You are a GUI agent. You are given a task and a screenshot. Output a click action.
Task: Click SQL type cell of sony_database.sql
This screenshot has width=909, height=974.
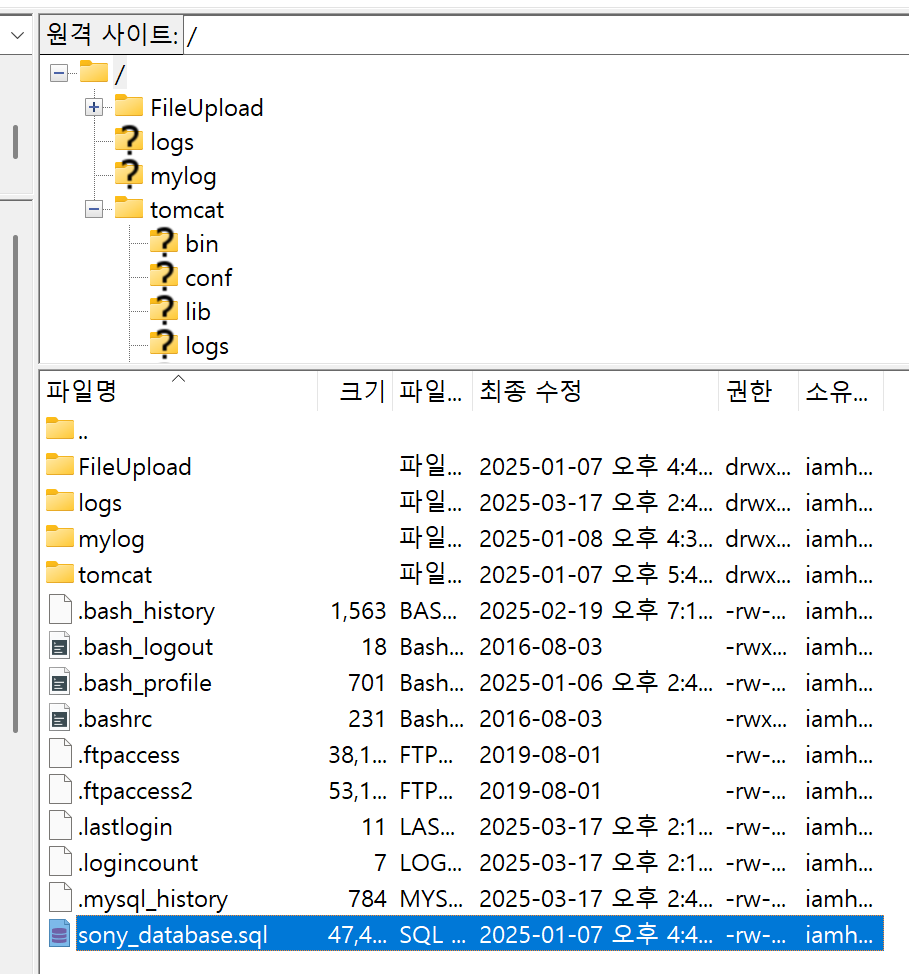pos(432,935)
